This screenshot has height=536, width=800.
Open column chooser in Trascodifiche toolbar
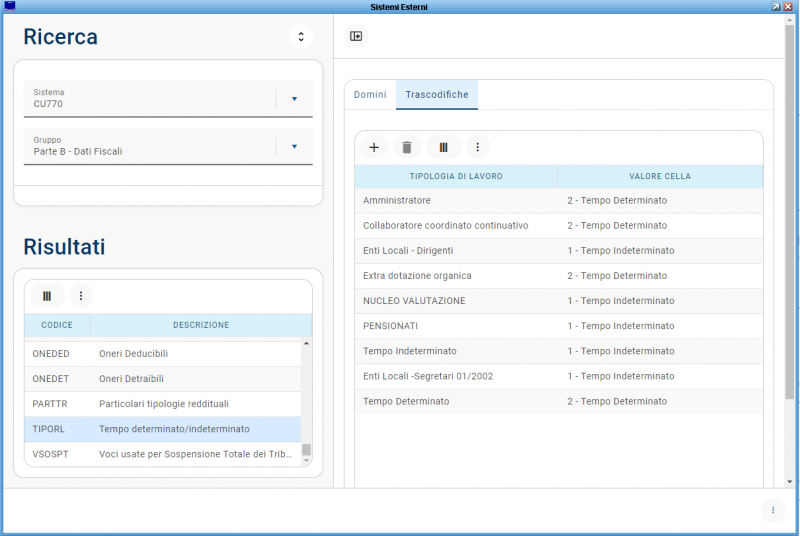point(443,147)
